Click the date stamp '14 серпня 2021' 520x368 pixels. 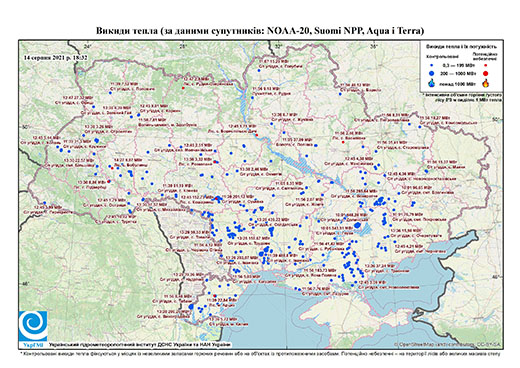56,57
